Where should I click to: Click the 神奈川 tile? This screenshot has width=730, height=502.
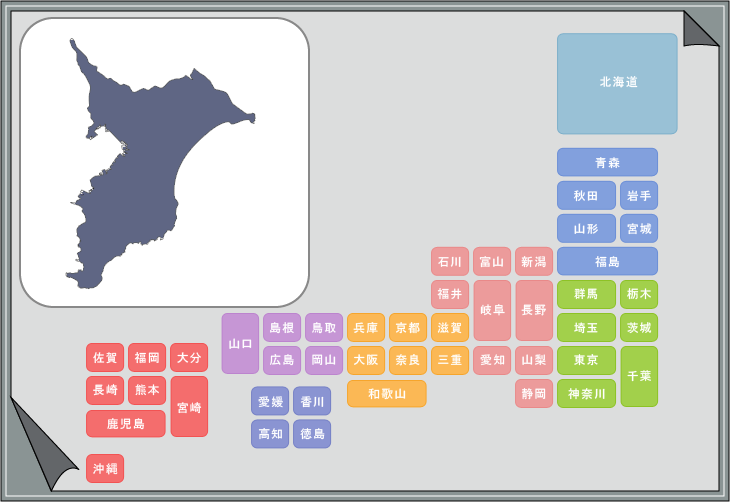coord(586,394)
